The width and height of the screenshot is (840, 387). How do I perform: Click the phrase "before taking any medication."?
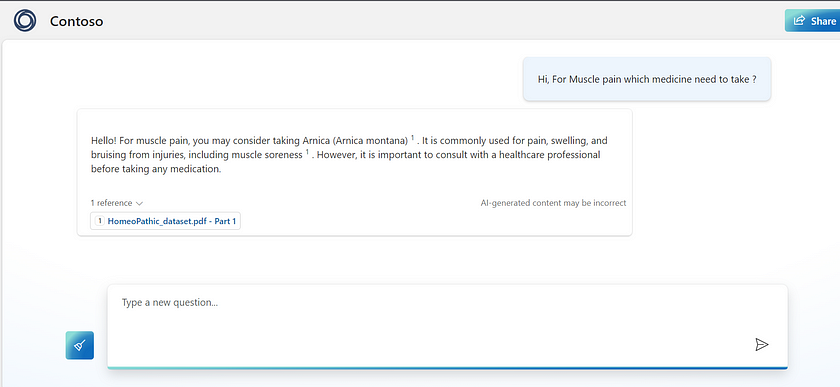(156, 169)
